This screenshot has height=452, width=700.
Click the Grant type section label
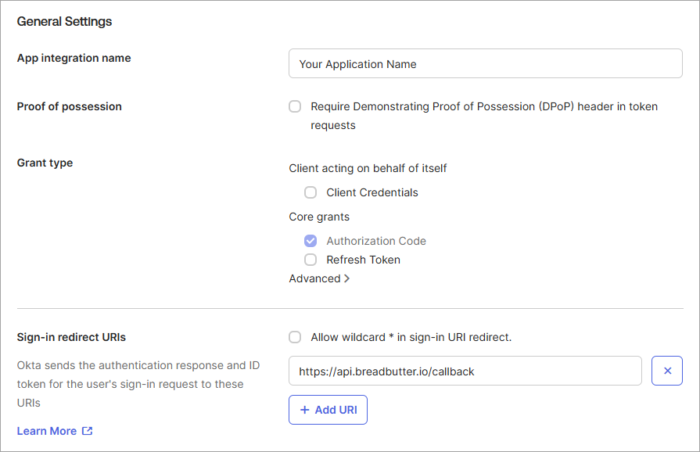tap(45, 162)
